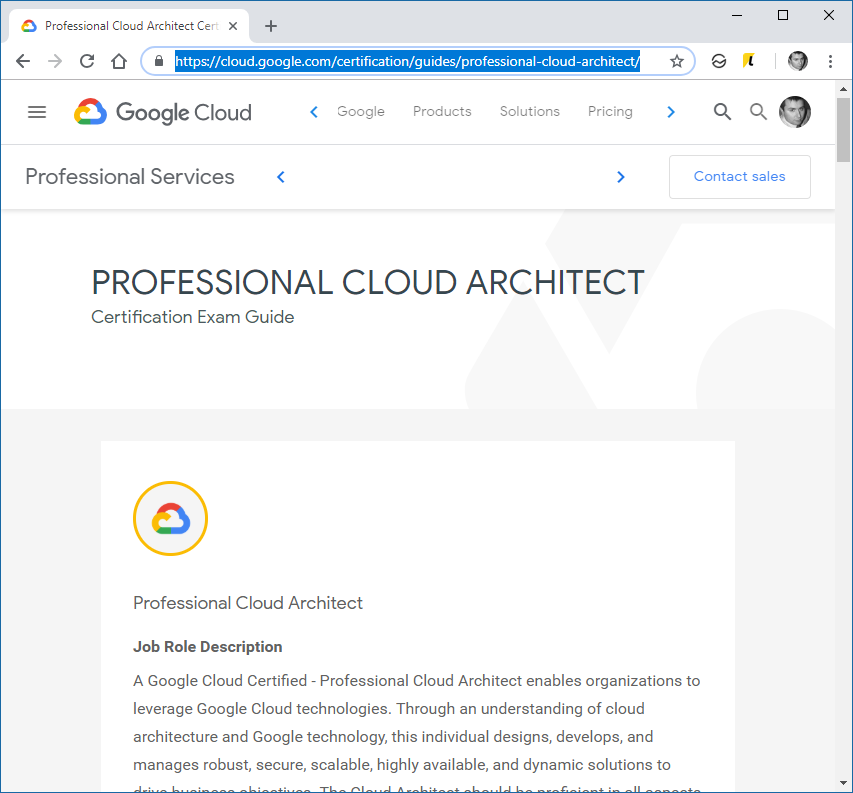
Task: Open the Professional Services link
Action: (130, 177)
